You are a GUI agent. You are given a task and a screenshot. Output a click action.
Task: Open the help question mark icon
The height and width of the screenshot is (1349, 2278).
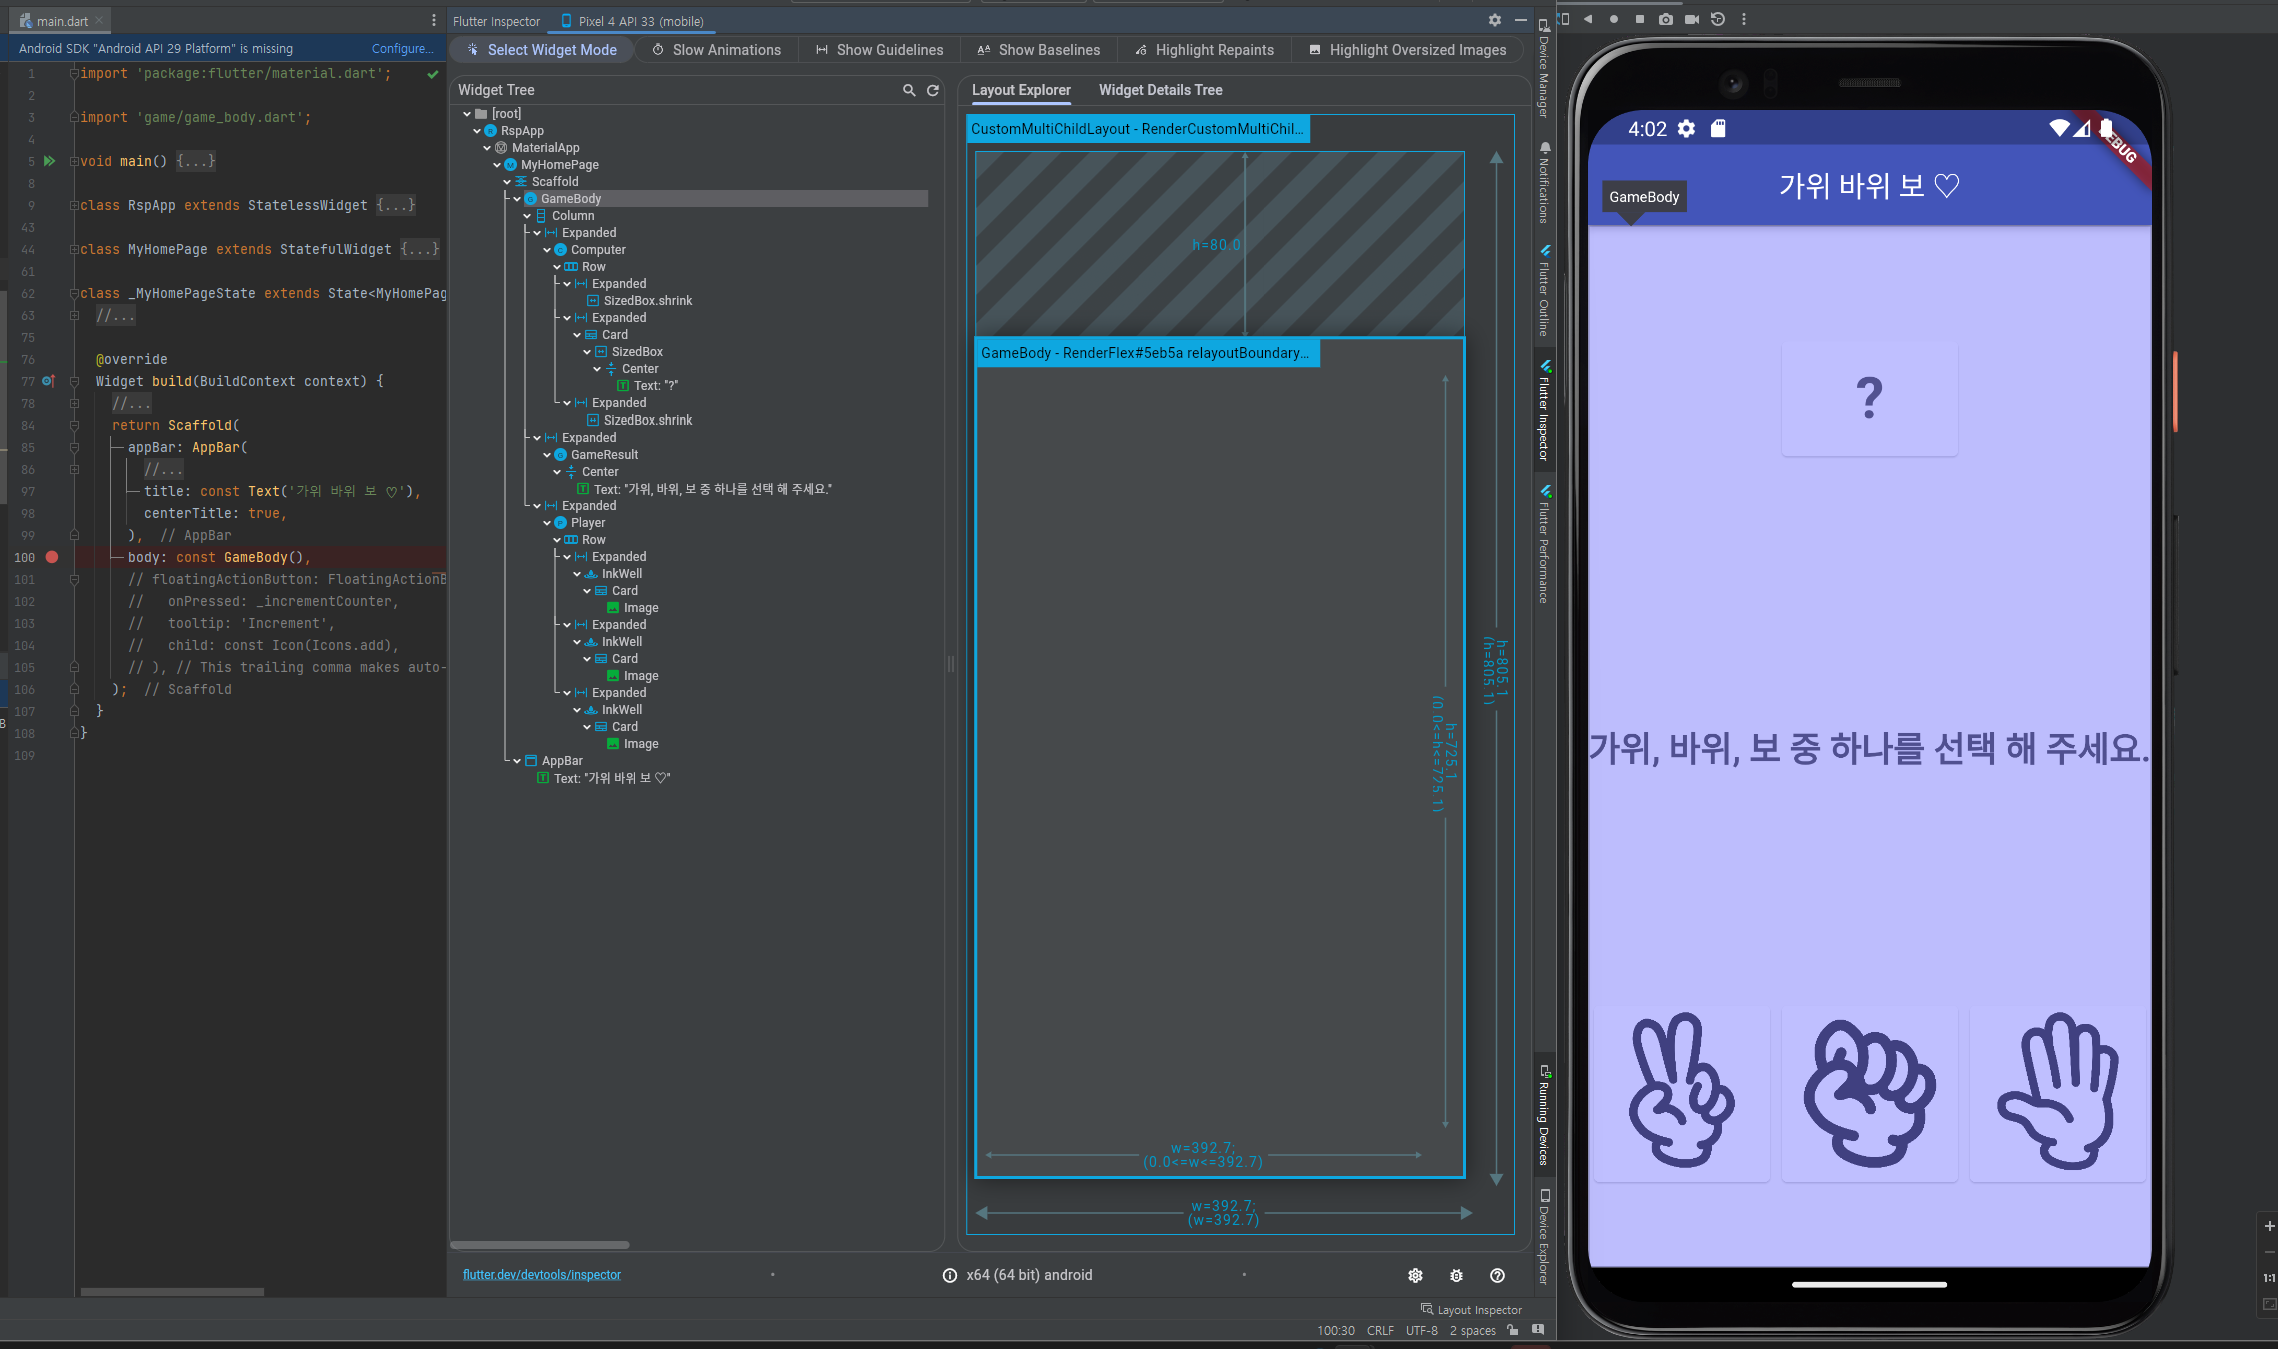click(1497, 1275)
